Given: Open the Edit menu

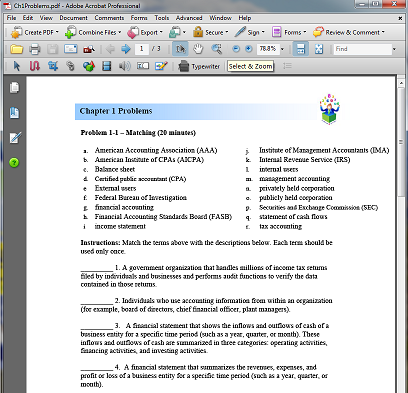Looking at the screenshot, I should tap(28, 18).
